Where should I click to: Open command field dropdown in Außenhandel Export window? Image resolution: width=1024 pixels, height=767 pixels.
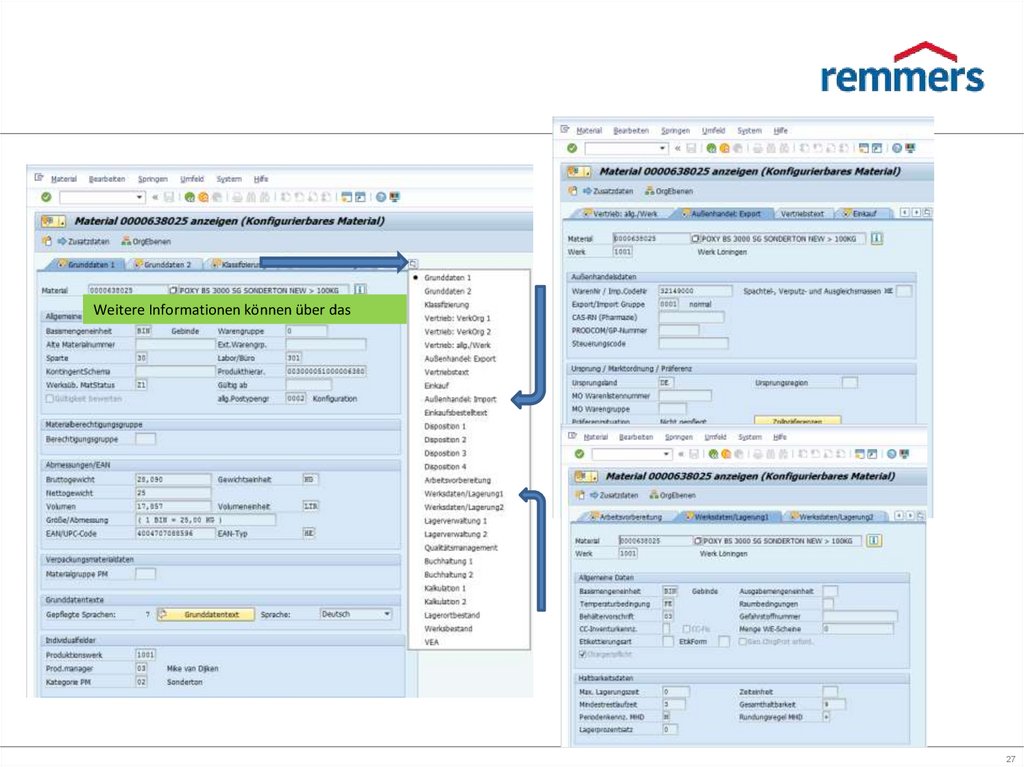664,148
